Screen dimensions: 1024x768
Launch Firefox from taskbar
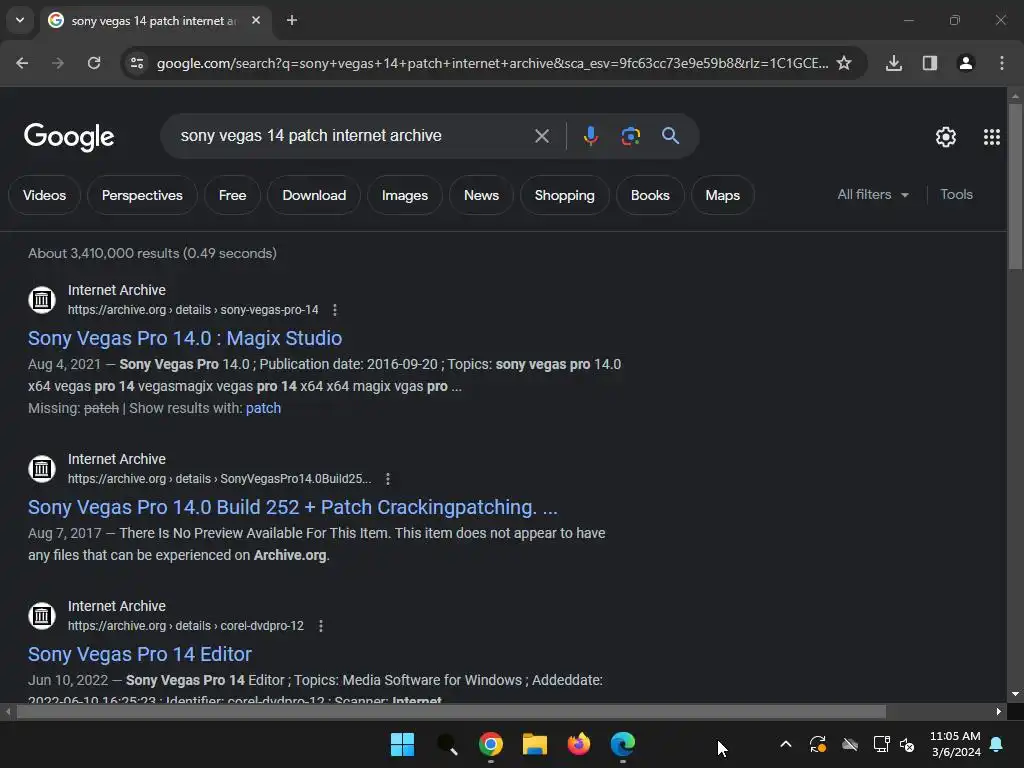[579, 744]
